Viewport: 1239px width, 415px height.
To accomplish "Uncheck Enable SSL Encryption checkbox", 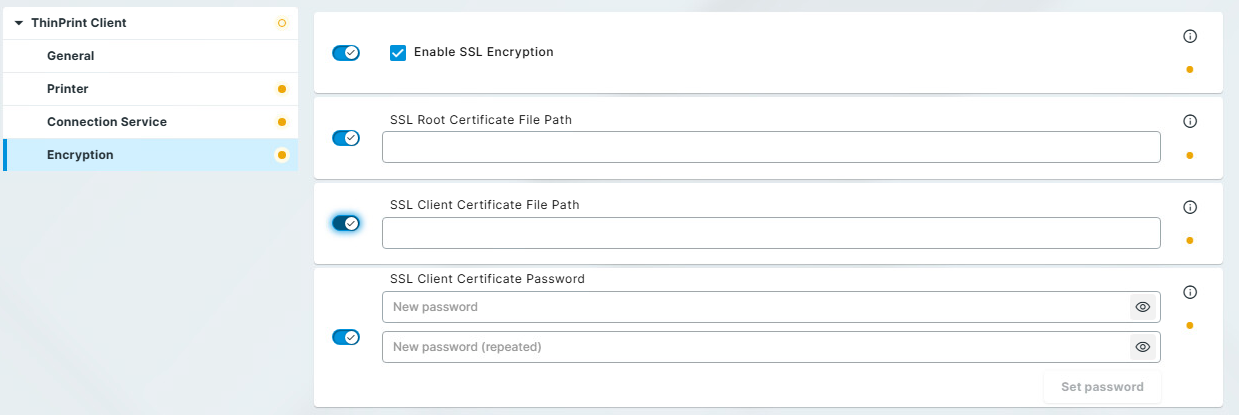I will [x=398, y=52].
